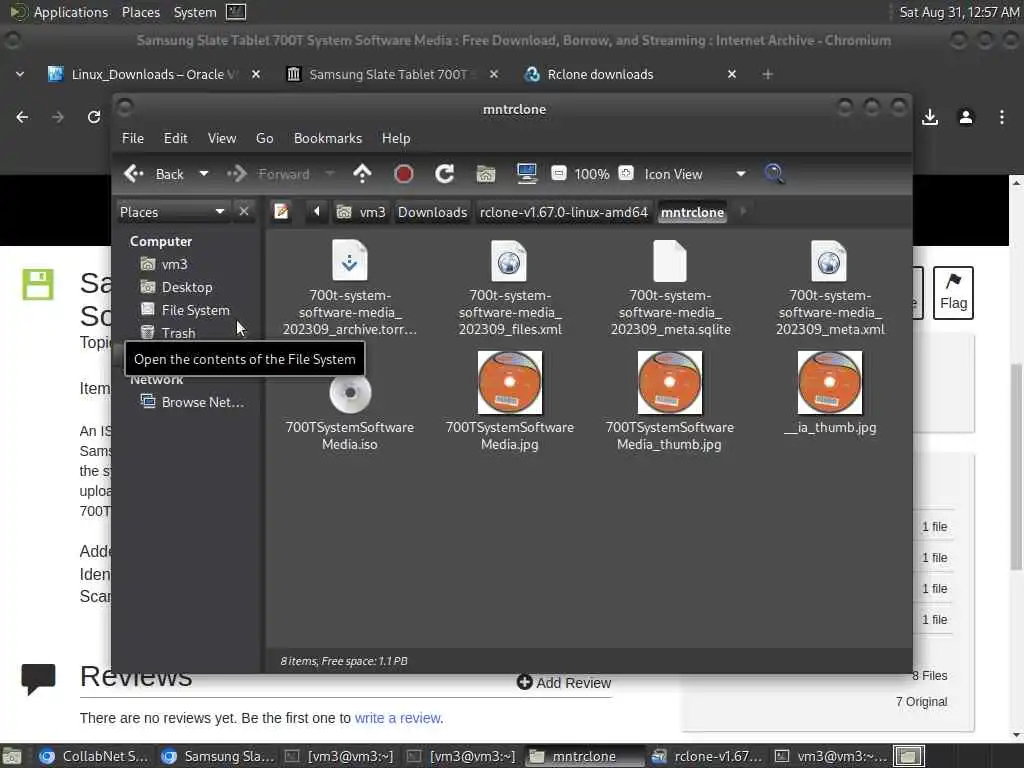Stop loading with the red stop icon

coord(404,174)
